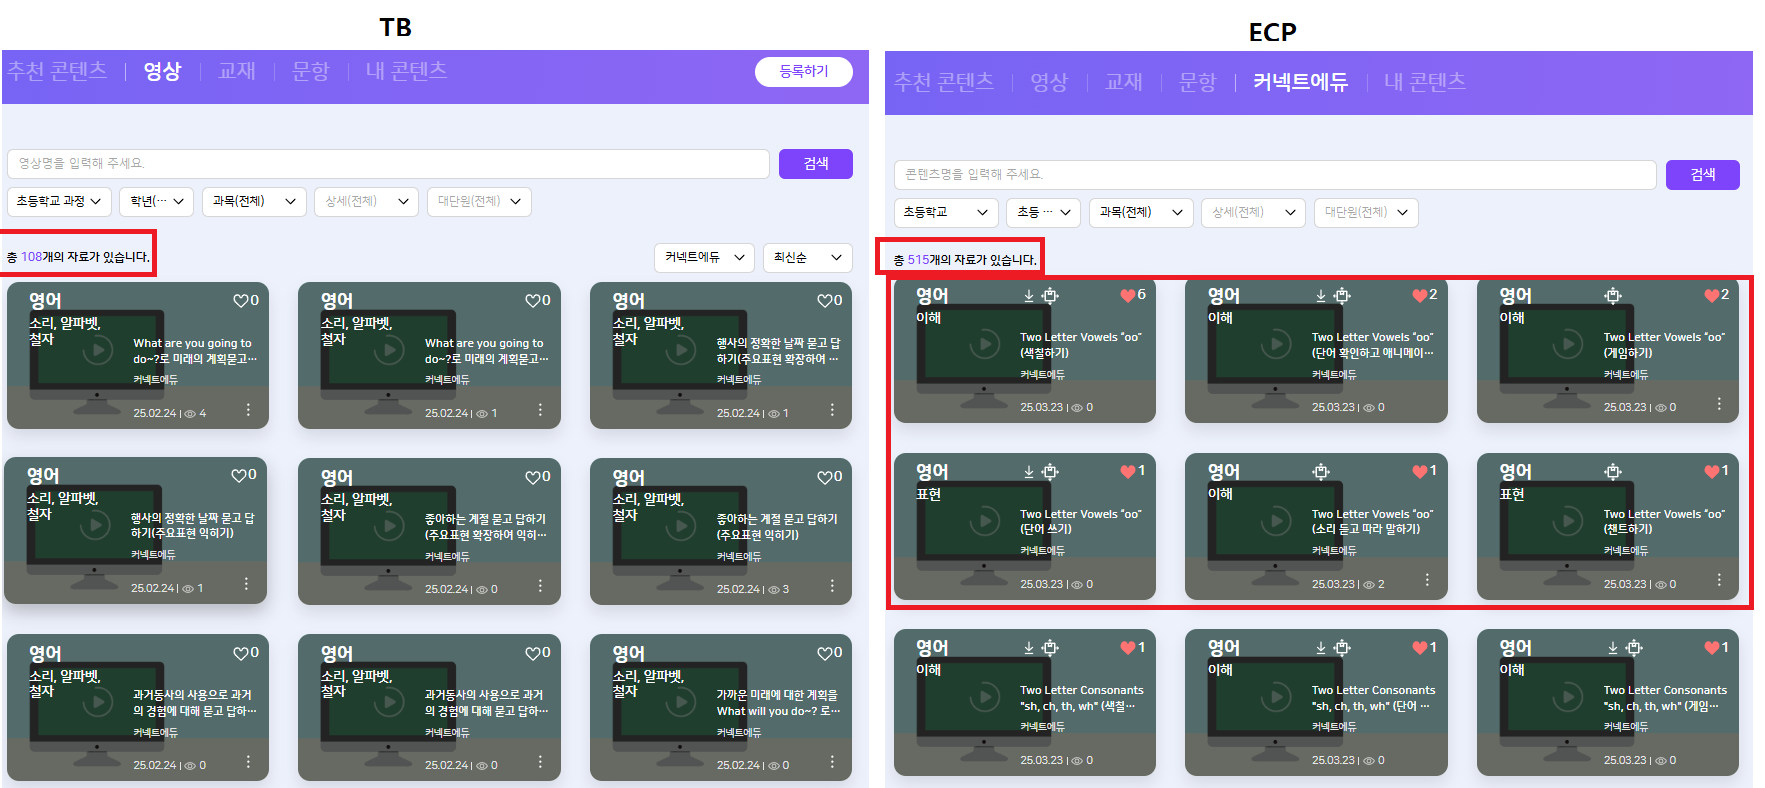The image size is (1765, 788).
Task: Open the three-dot menu on the 게임하기 card
Action: click(x=1719, y=404)
